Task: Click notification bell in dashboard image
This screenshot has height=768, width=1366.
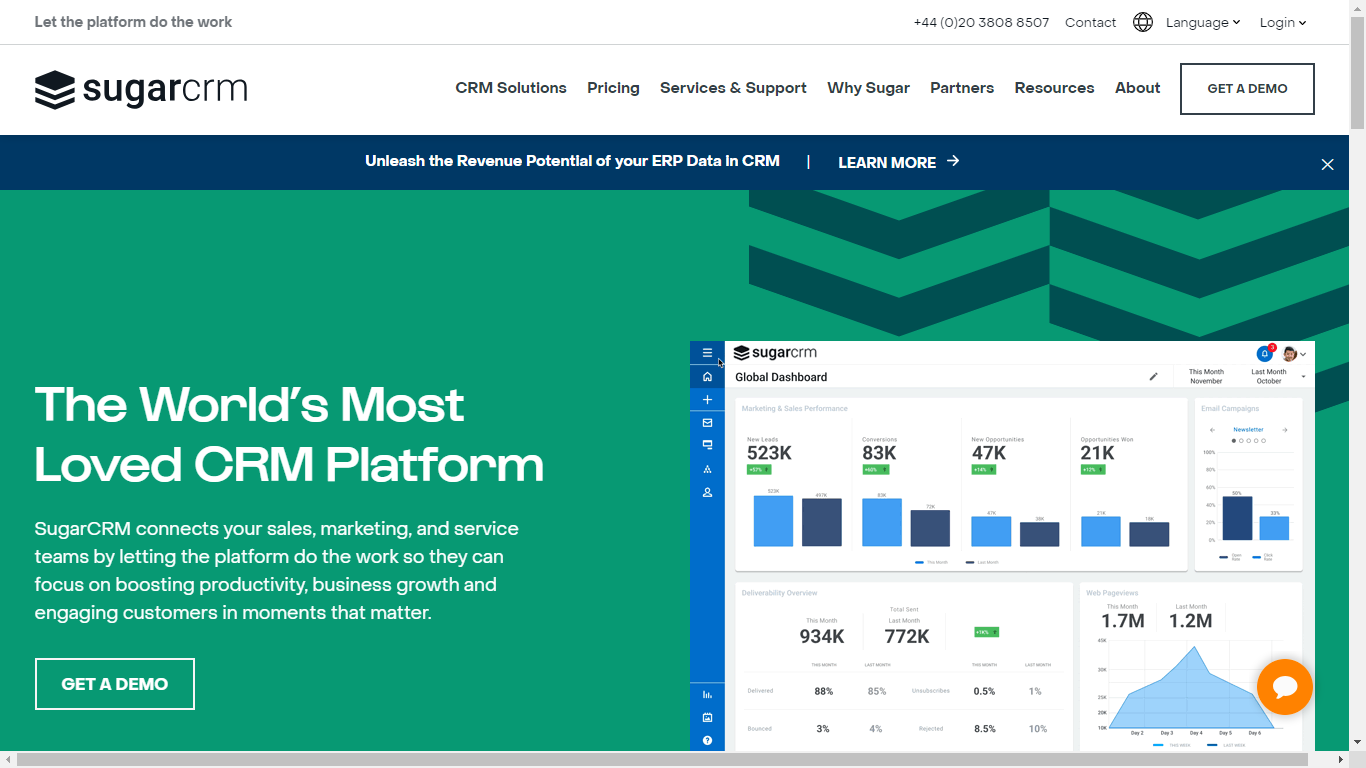Action: tap(1265, 353)
